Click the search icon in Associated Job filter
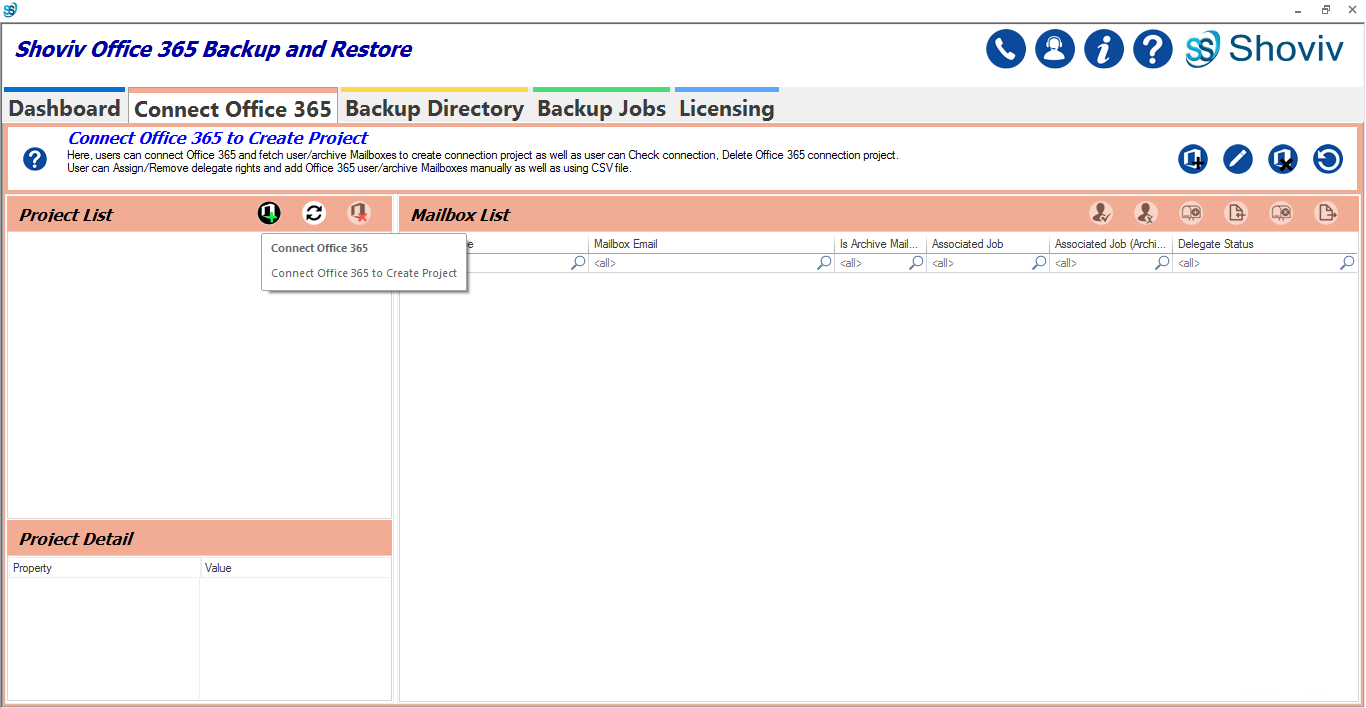 coord(1039,263)
